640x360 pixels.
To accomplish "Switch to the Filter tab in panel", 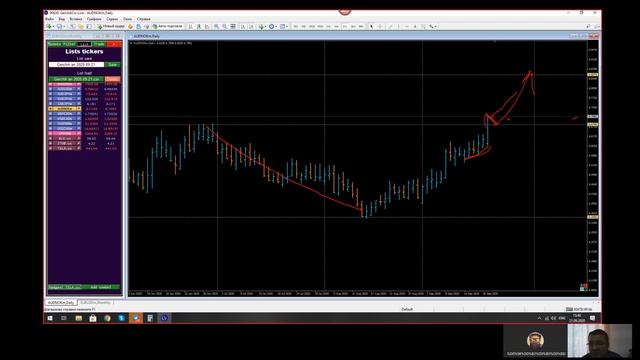I will tap(69, 44).
